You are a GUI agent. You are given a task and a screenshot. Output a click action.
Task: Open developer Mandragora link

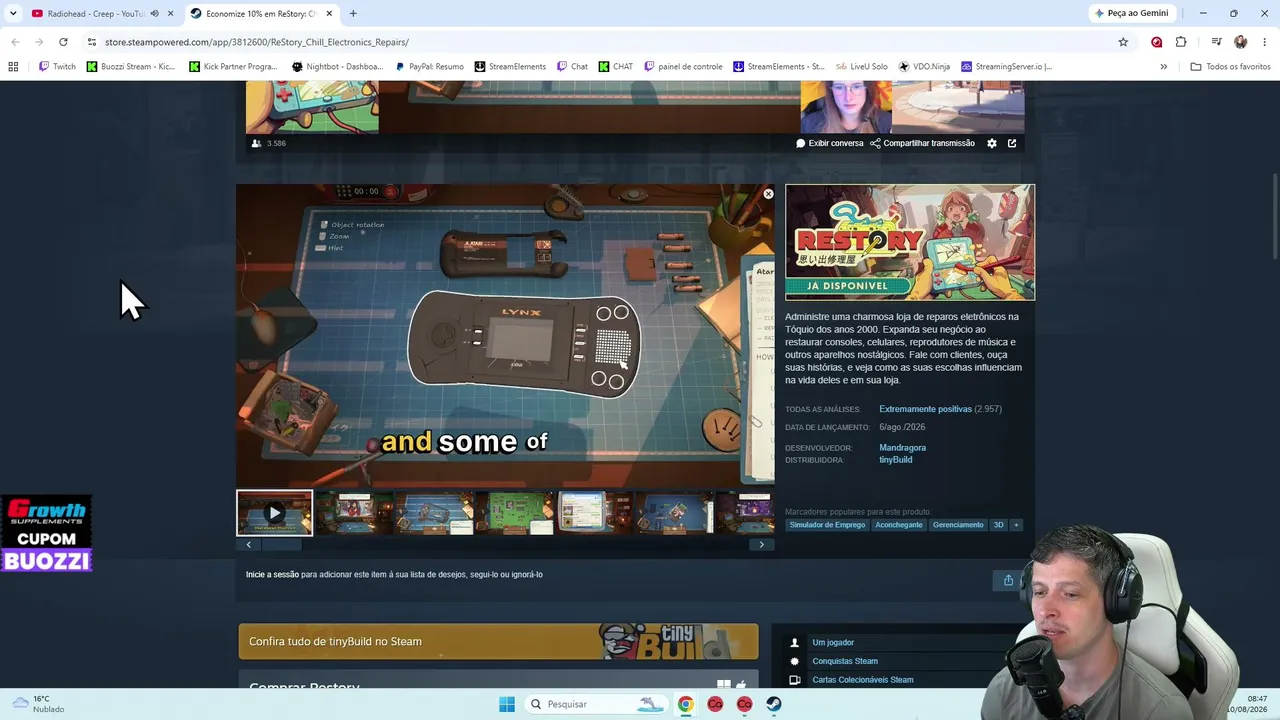[x=902, y=448]
